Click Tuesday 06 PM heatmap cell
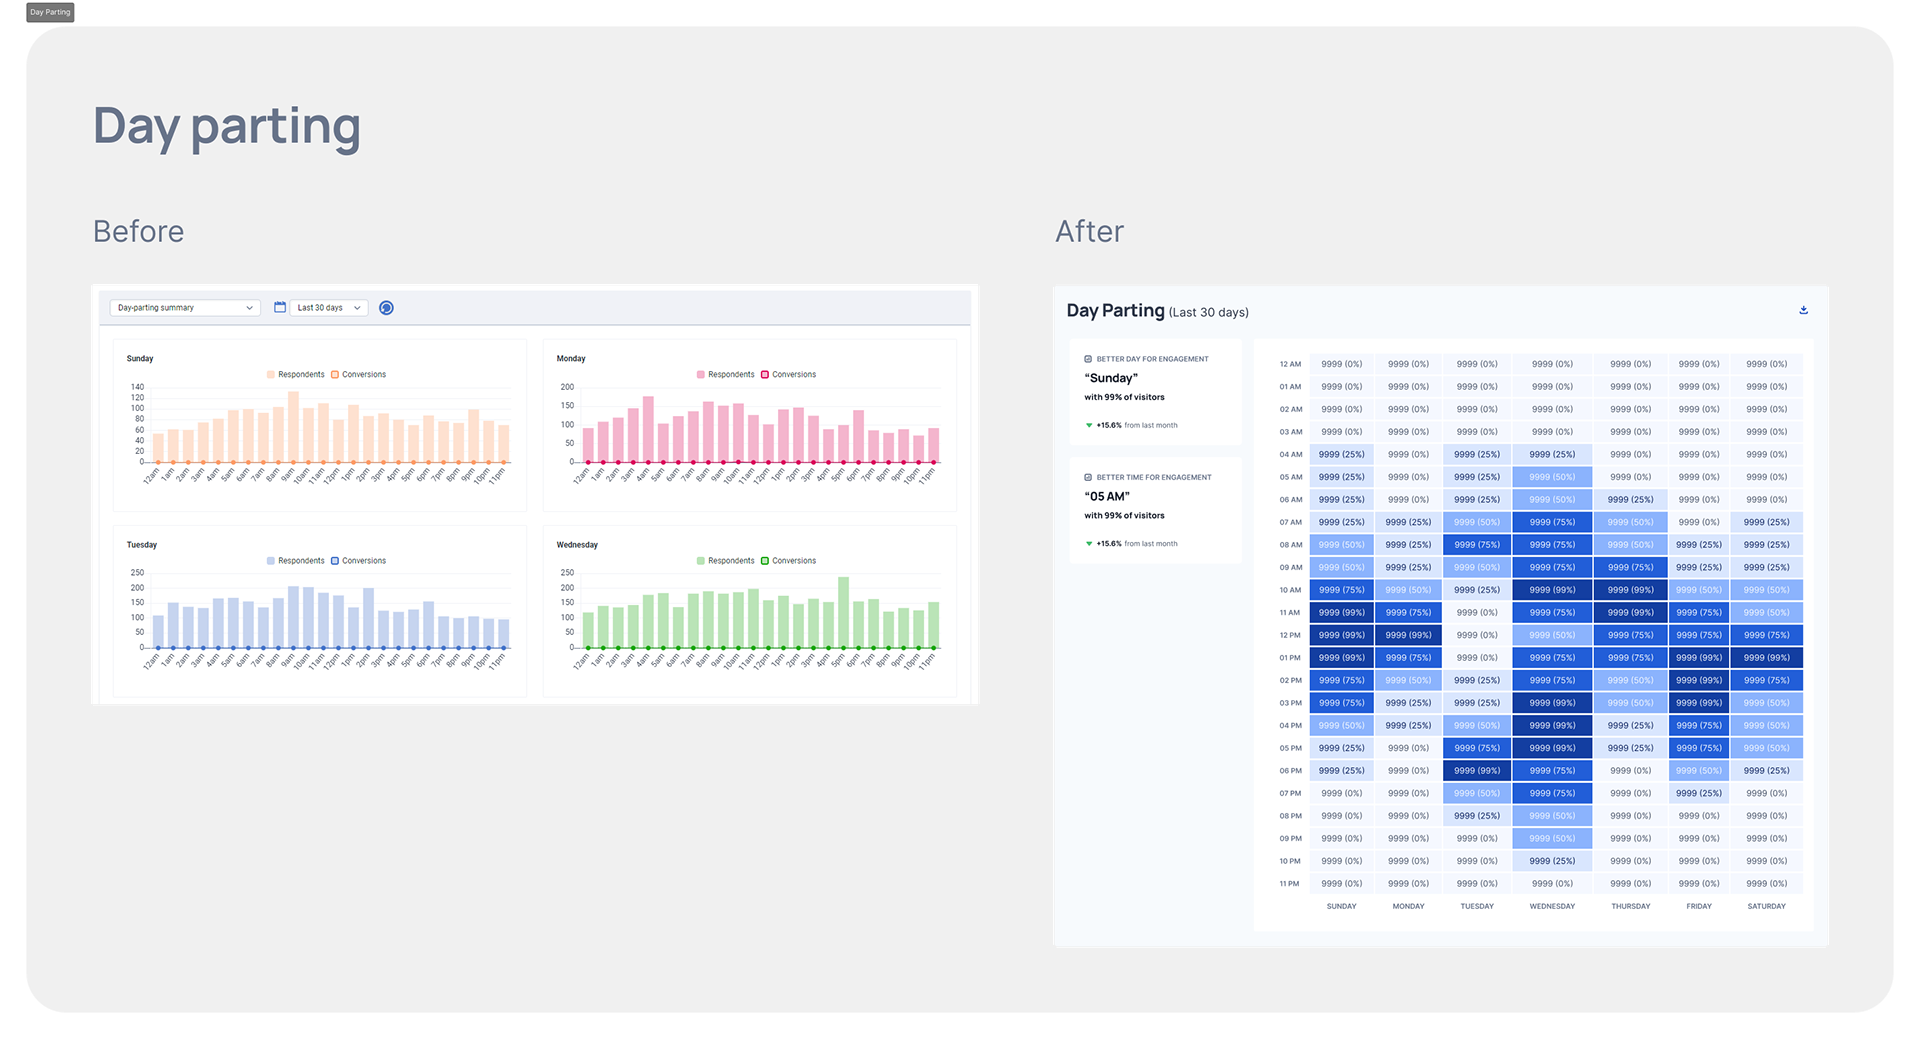 pyautogui.click(x=1477, y=771)
